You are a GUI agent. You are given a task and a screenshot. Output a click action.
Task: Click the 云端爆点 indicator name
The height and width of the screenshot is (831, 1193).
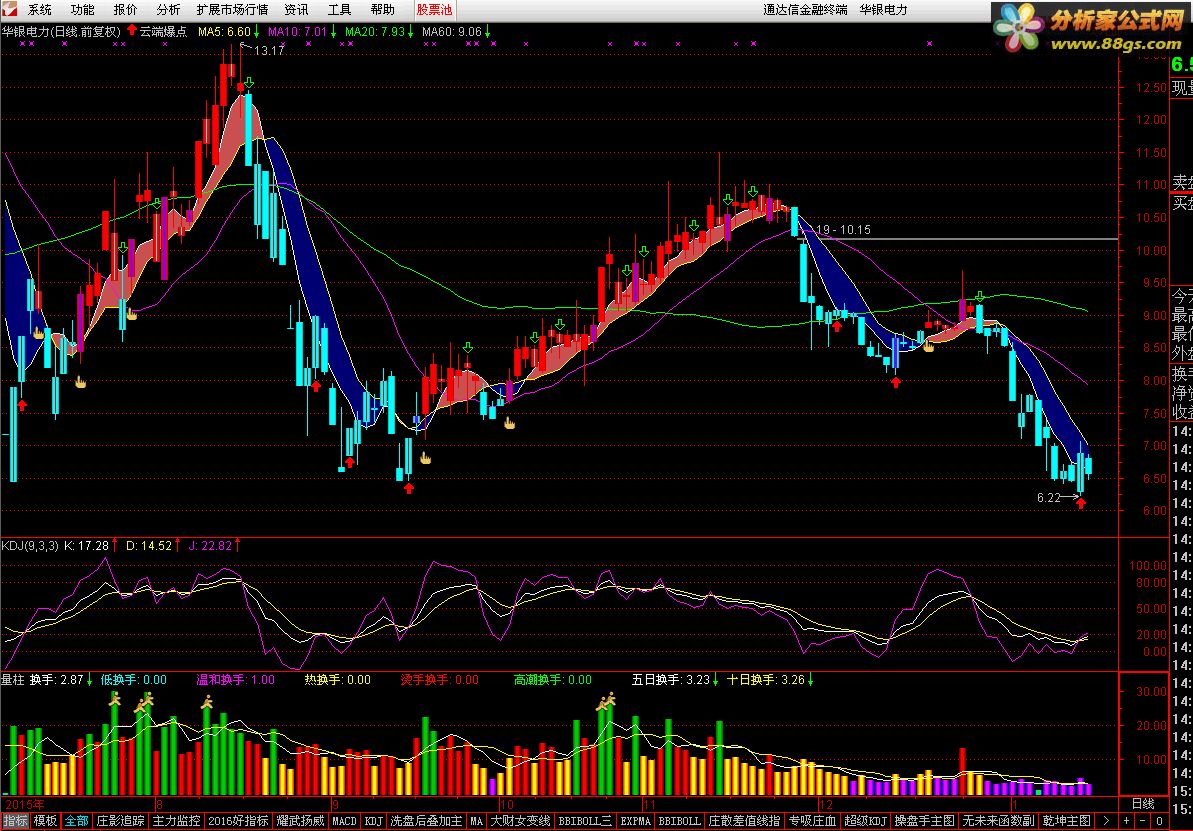pyautogui.click(x=163, y=31)
